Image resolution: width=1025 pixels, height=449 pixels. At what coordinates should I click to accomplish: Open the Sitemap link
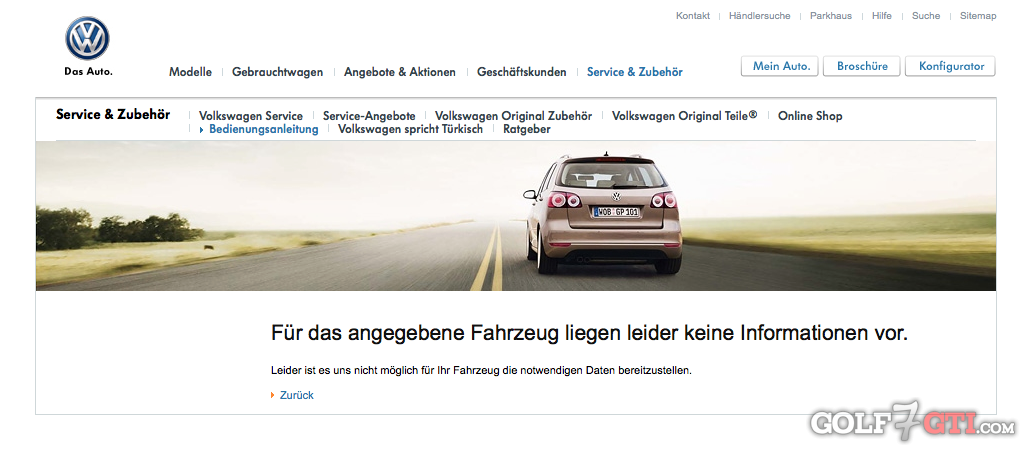click(x=978, y=16)
